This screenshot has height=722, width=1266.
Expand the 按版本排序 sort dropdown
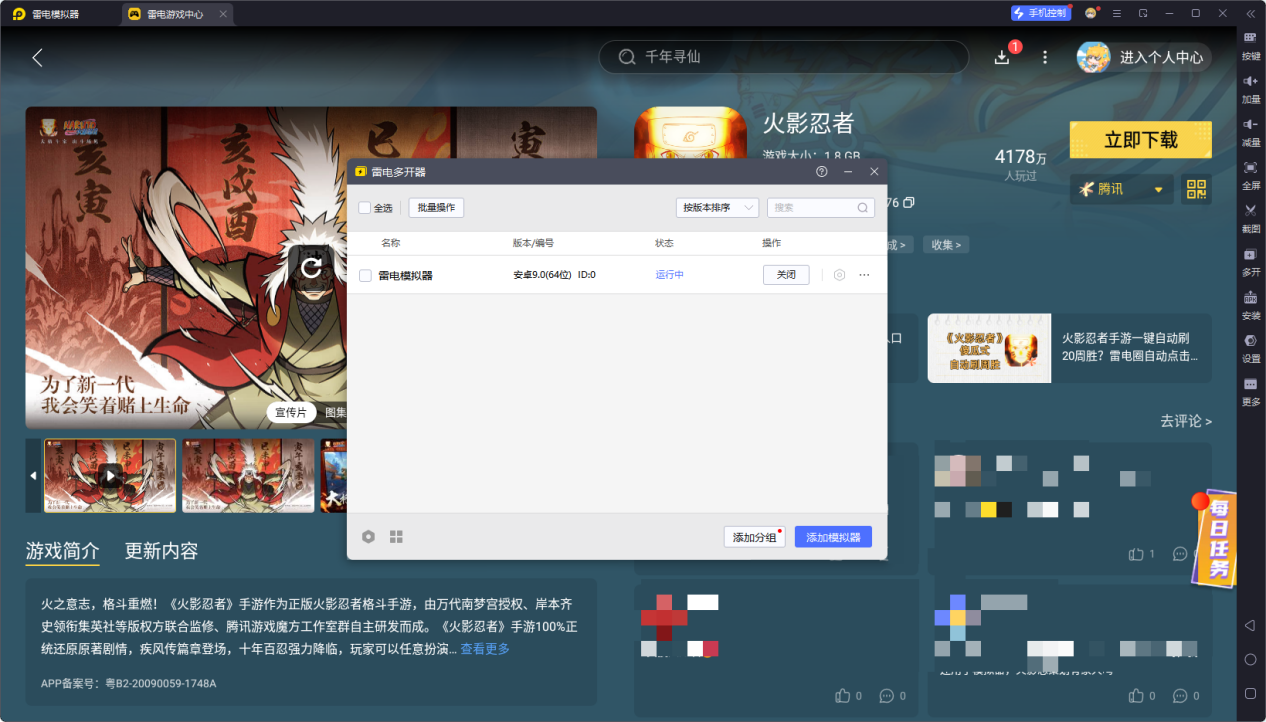(717, 208)
